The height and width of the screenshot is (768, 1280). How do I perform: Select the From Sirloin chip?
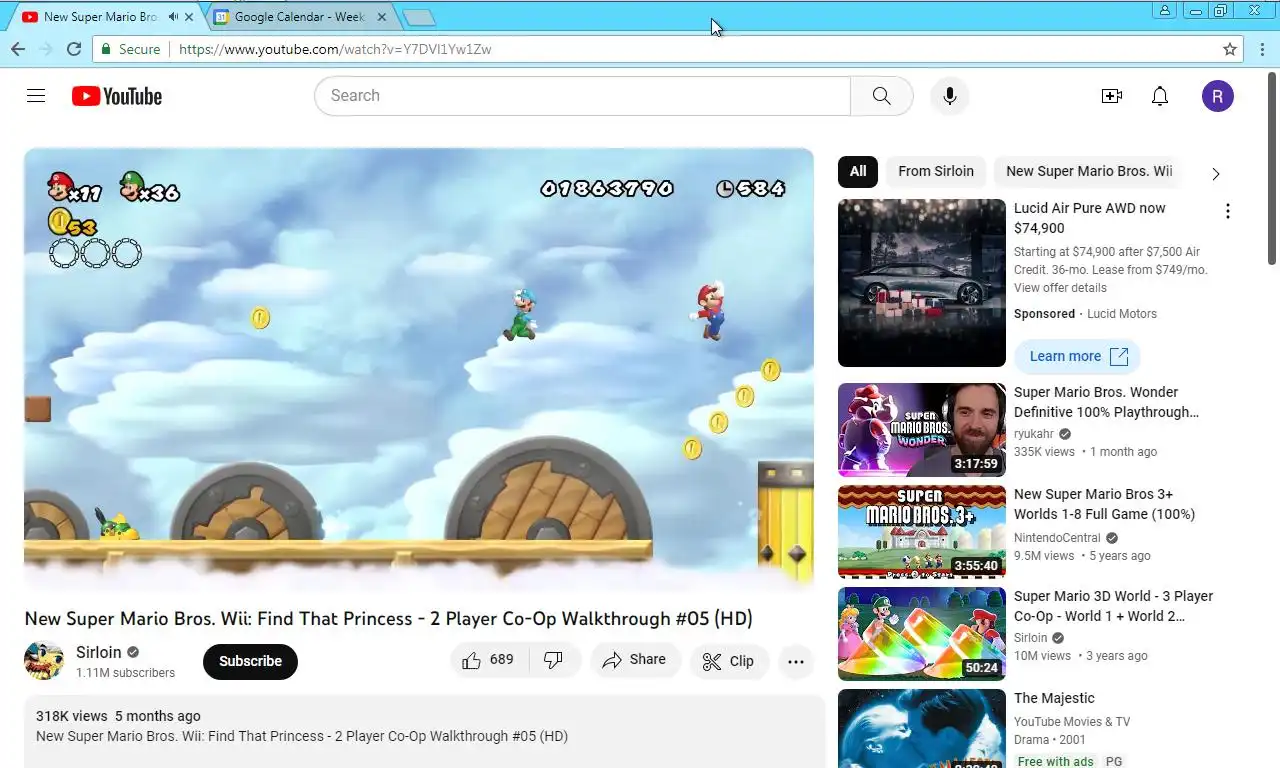(x=936, y=171)
